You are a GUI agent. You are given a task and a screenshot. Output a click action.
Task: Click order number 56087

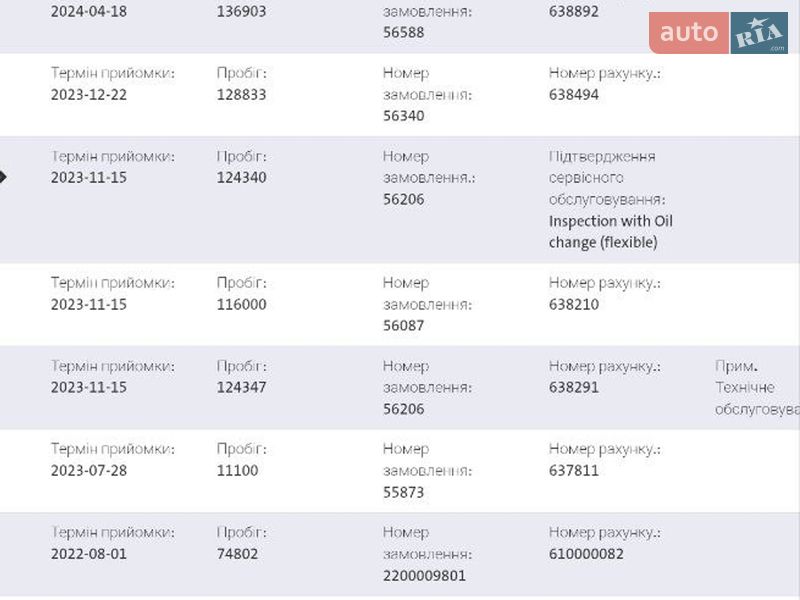pos(404,325)
